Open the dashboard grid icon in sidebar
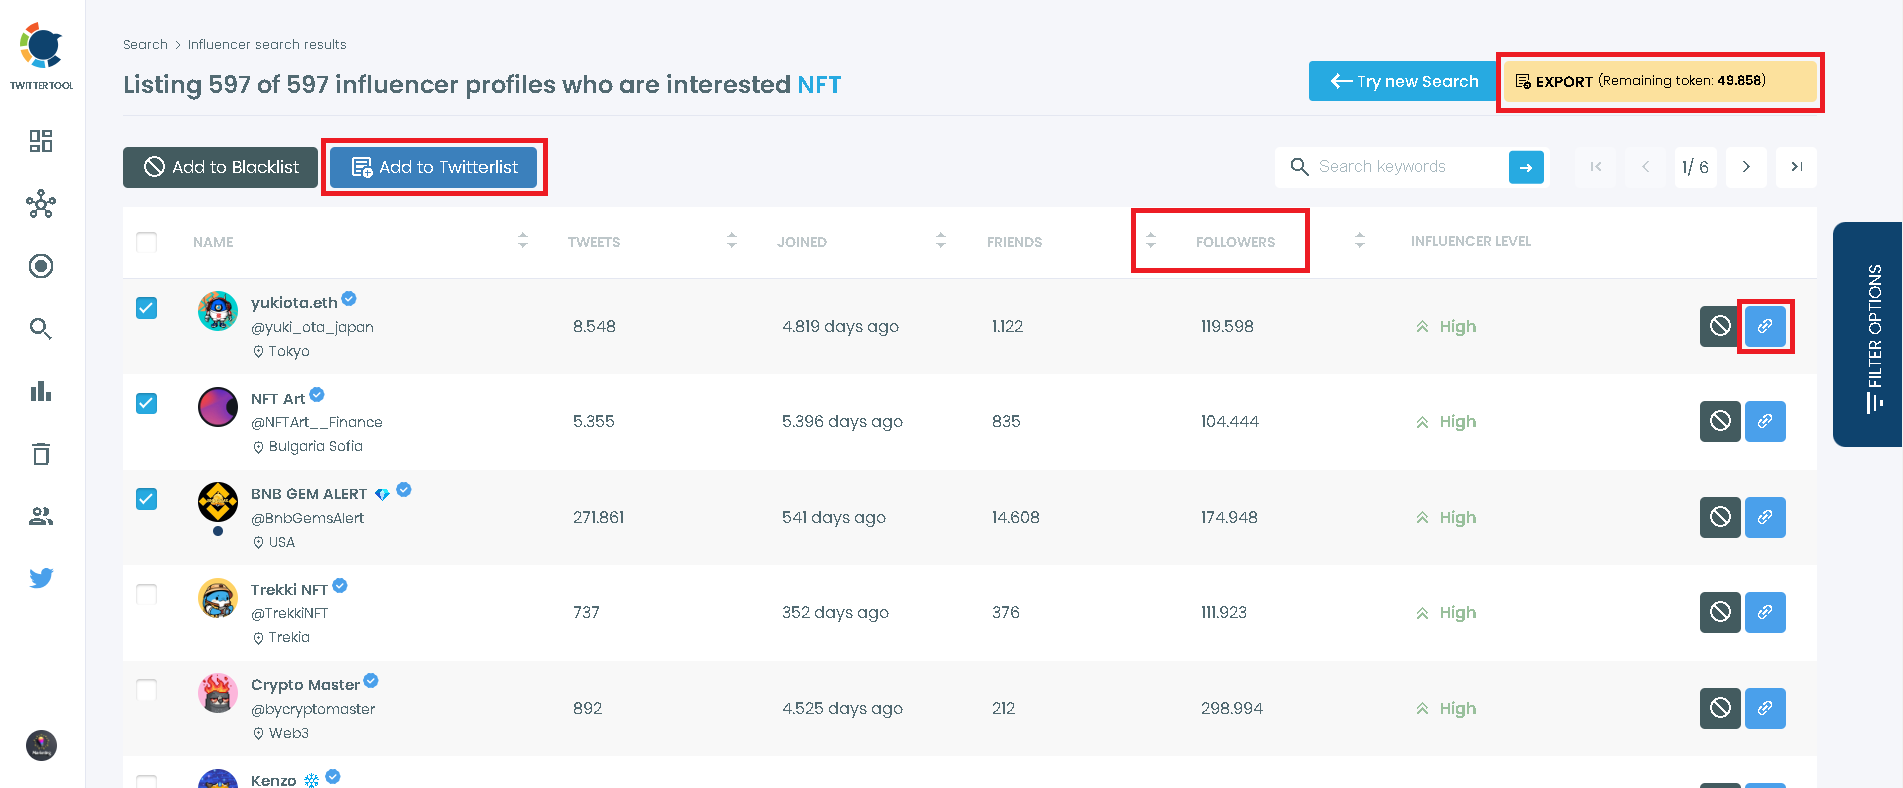The width and height of the screenshot is (1903, 788). click(41, 141)
